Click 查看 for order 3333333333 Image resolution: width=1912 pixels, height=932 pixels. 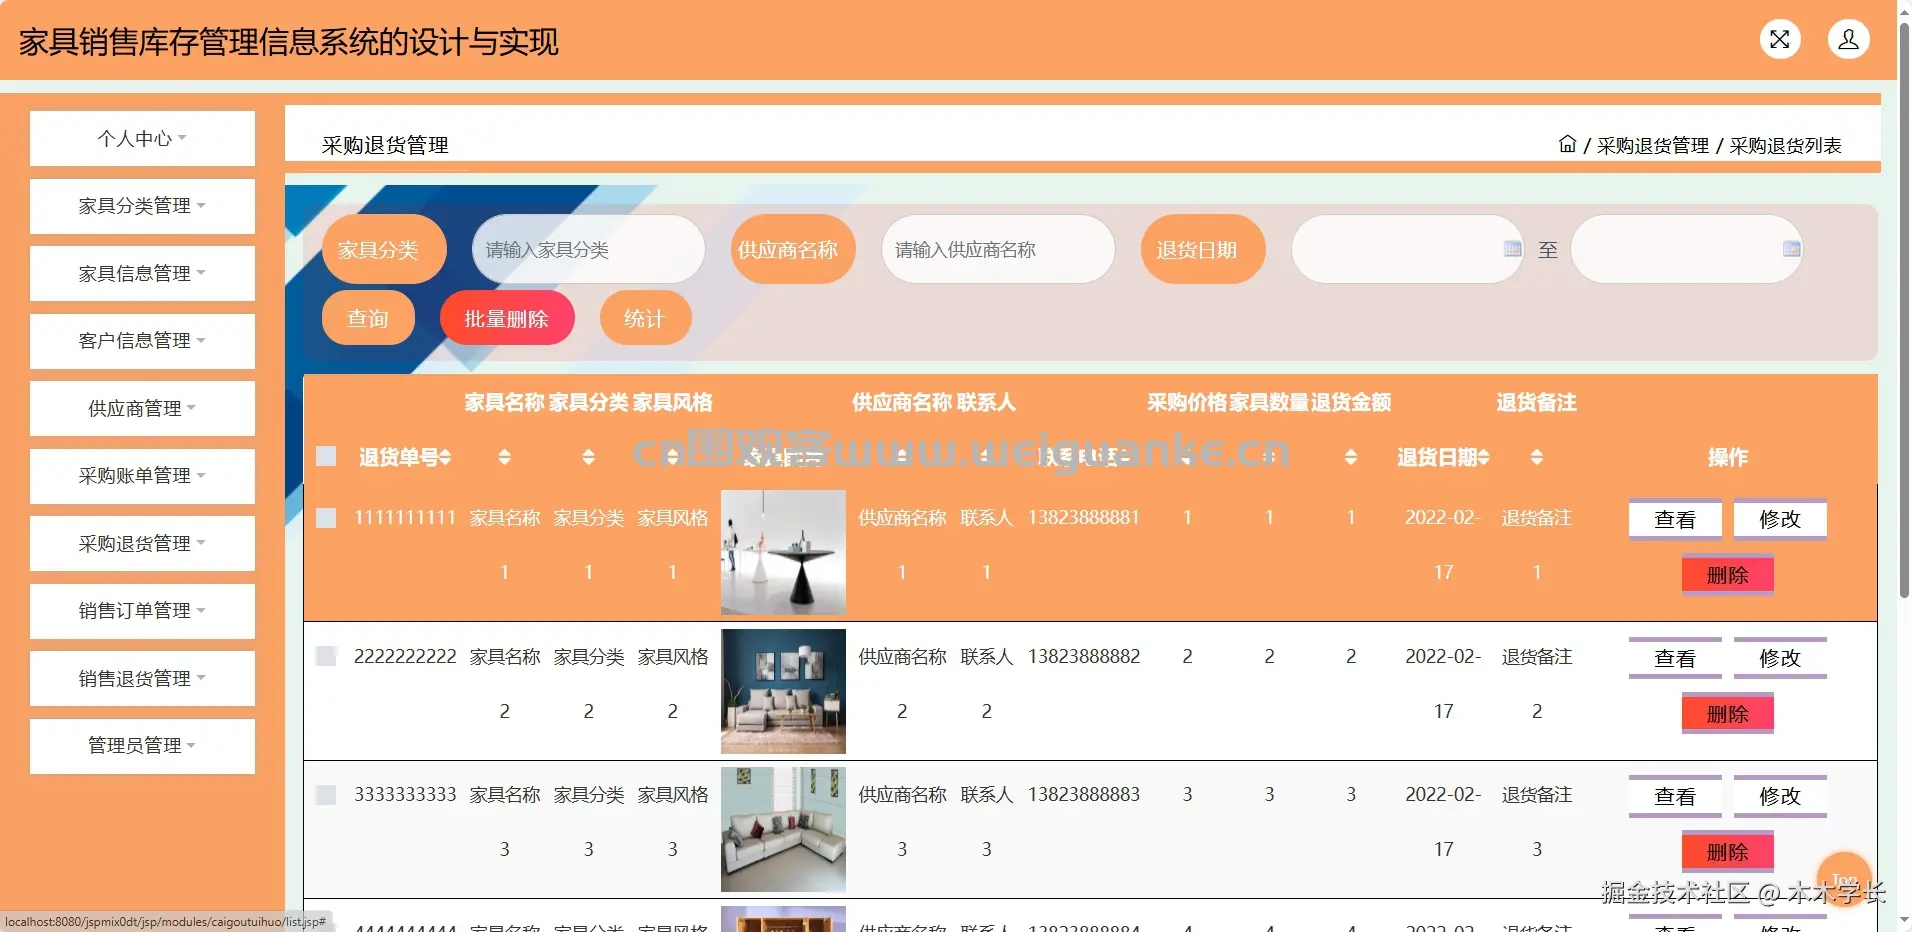[x=1675, y=796]
